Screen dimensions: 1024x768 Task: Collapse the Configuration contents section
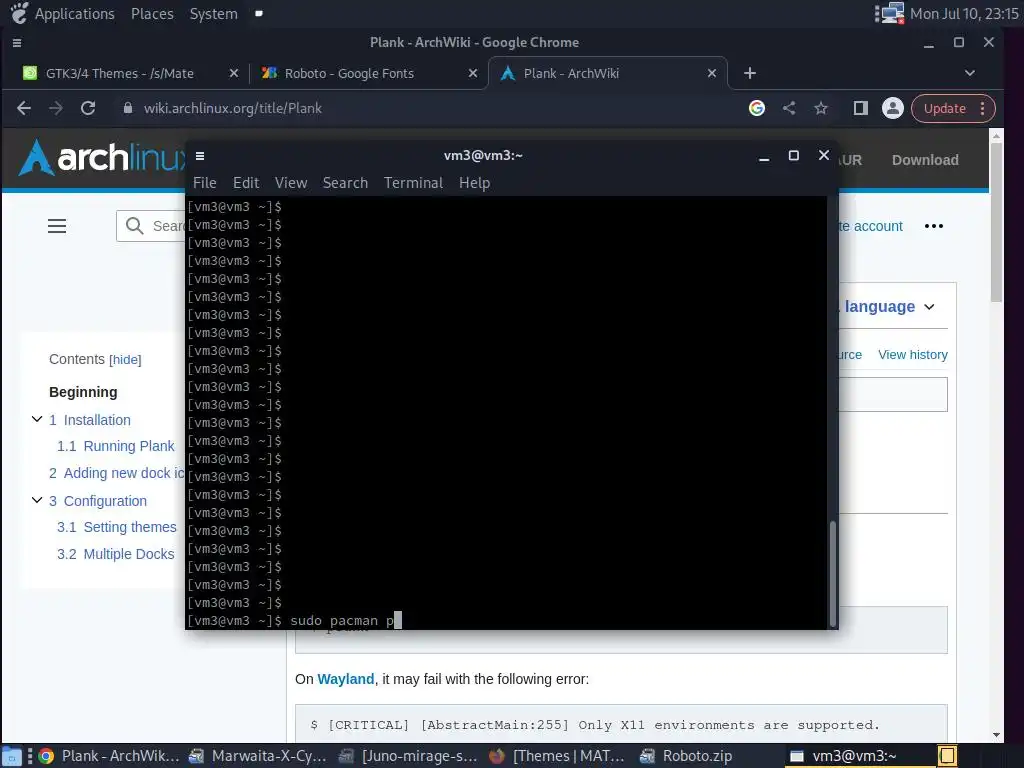coord(37,500)
